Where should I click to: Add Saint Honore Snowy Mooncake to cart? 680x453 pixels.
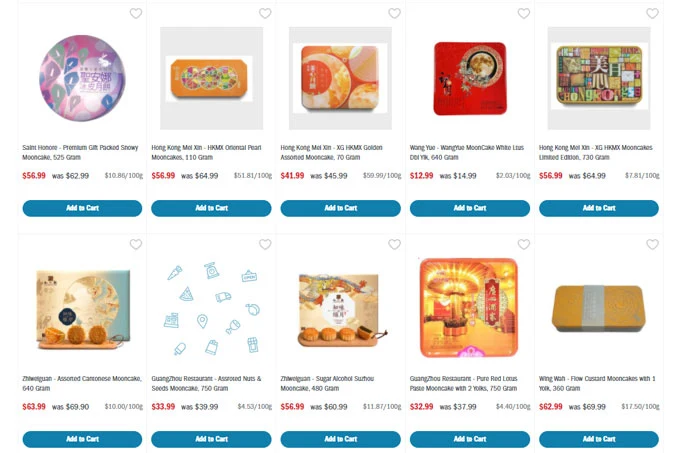coord(82,208)
